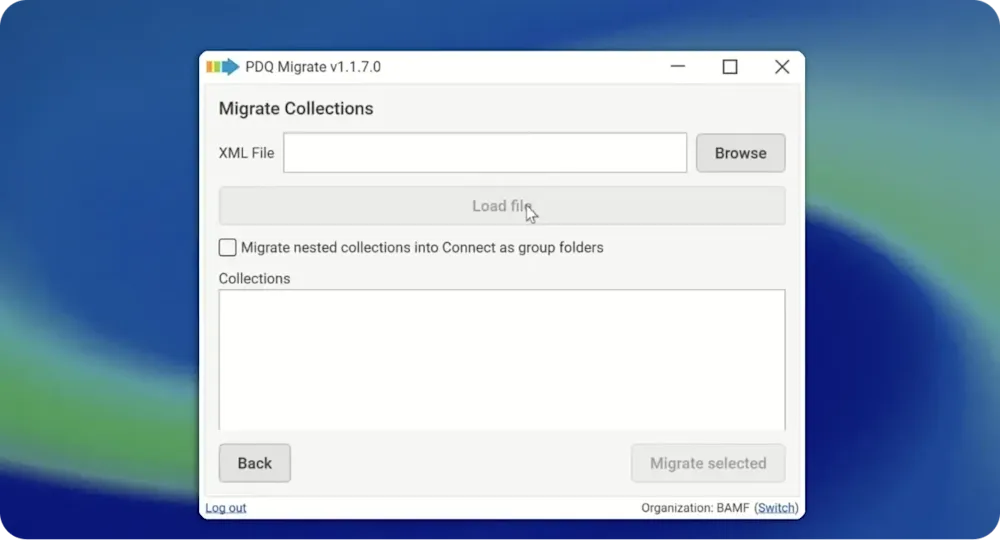Screen dimensions: 1000x540
Task: Click inside the Collections list box
Action: pos(502,360)
